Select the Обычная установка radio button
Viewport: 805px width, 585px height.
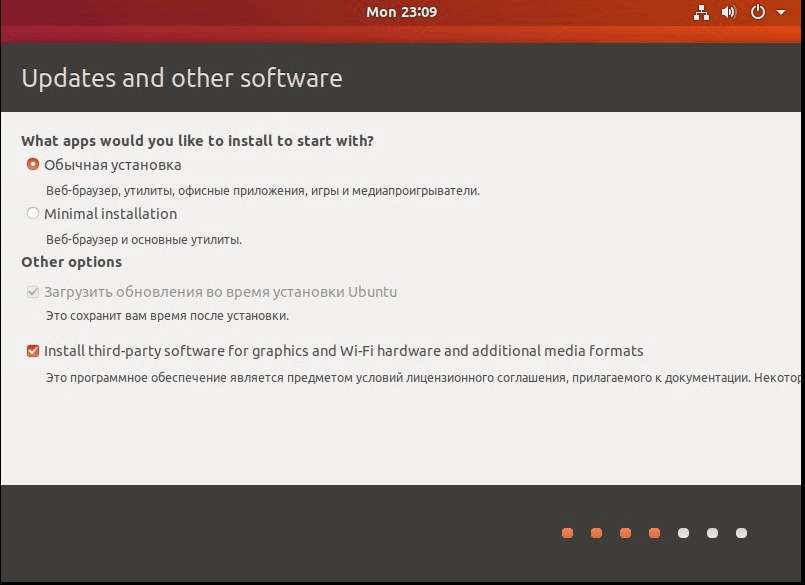[x=33, y=164]
